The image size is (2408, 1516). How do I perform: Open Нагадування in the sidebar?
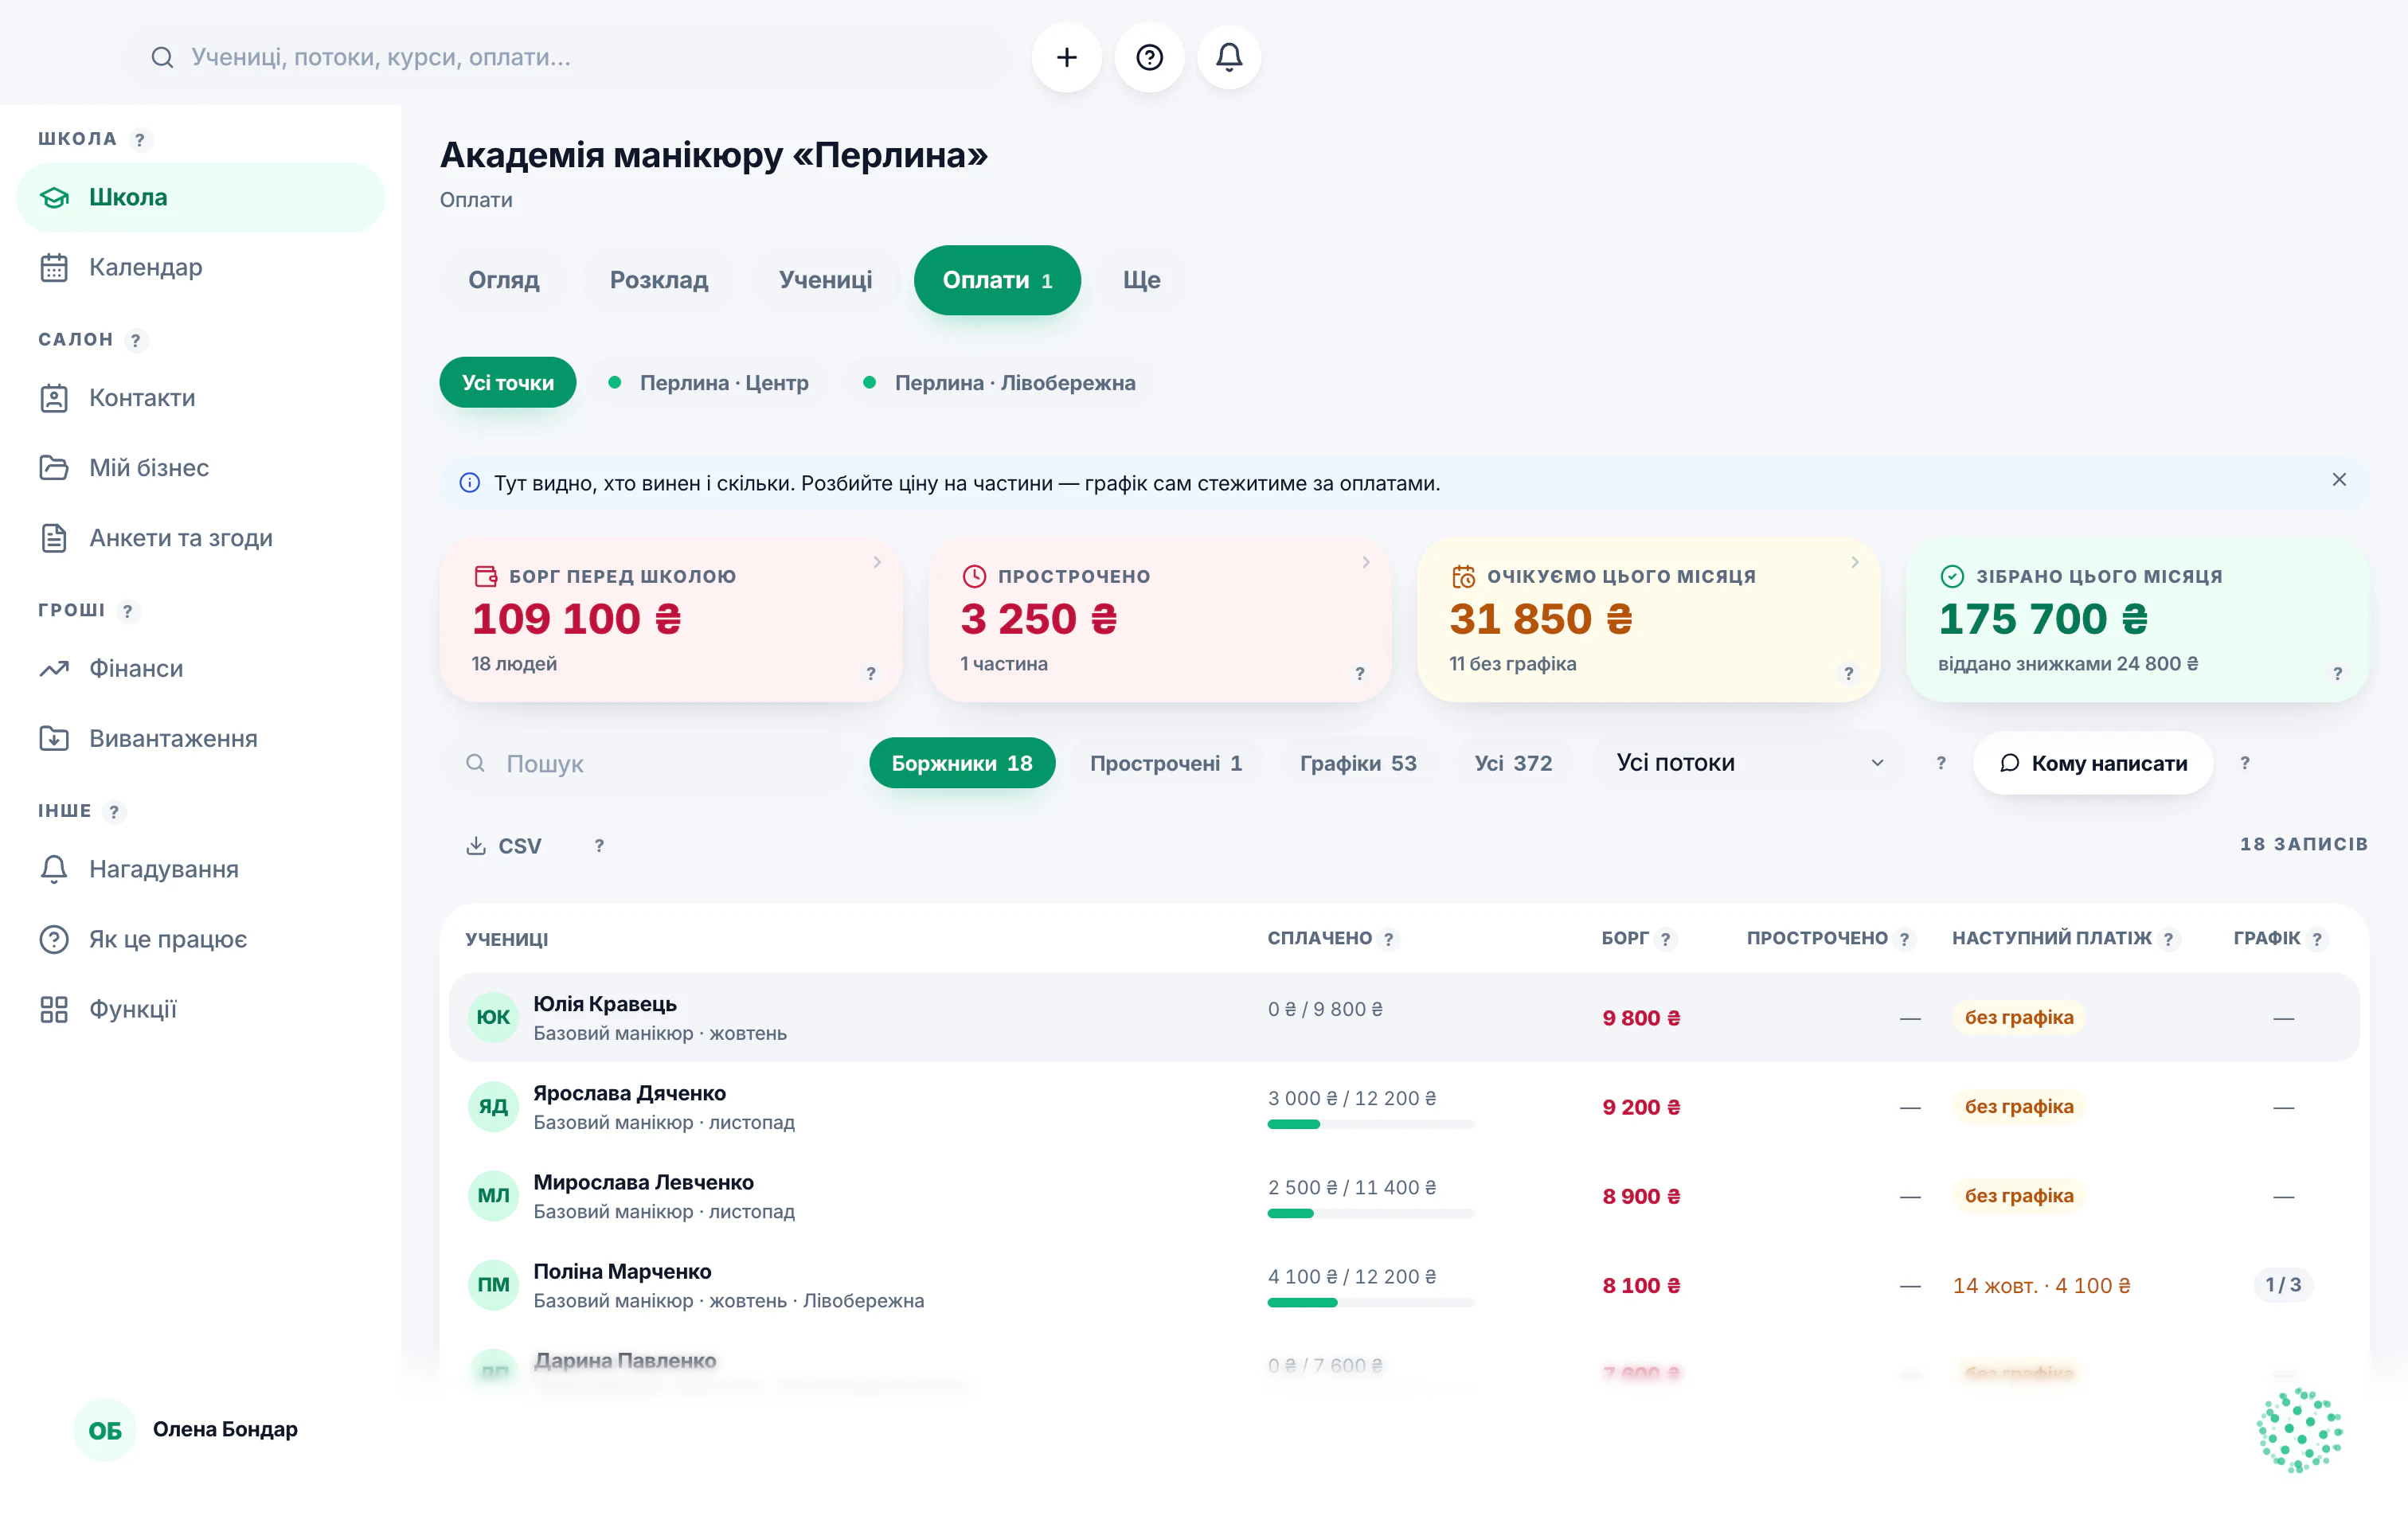pyautogui.click(x=200, y=869)
